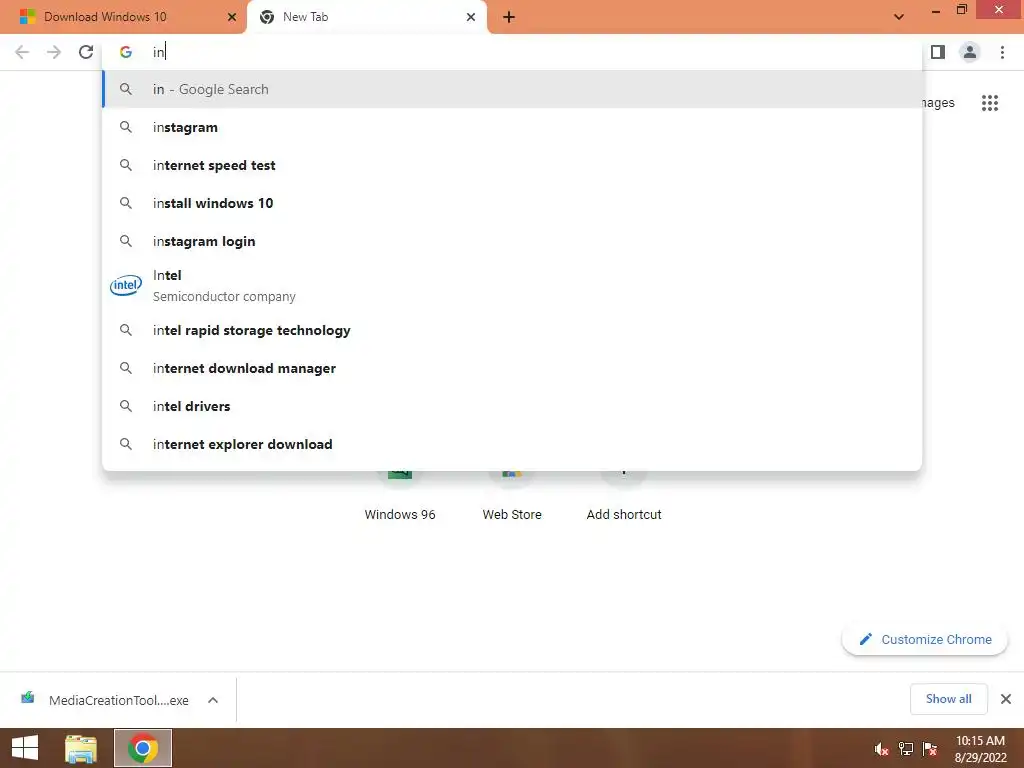Image resolution: width=1024 pixels, height=768 pixels.
Task: Click the Intel logo in suggestions
Action: click(125, 285)
